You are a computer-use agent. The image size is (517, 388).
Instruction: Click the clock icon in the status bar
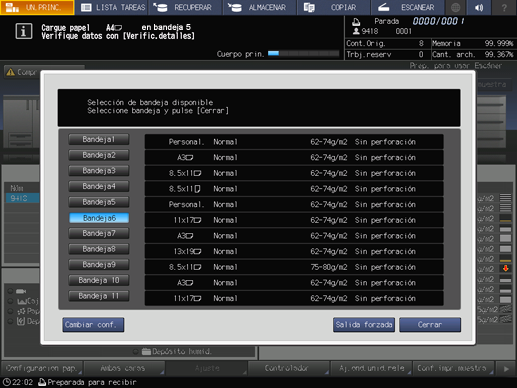click(x=6, y=382)
